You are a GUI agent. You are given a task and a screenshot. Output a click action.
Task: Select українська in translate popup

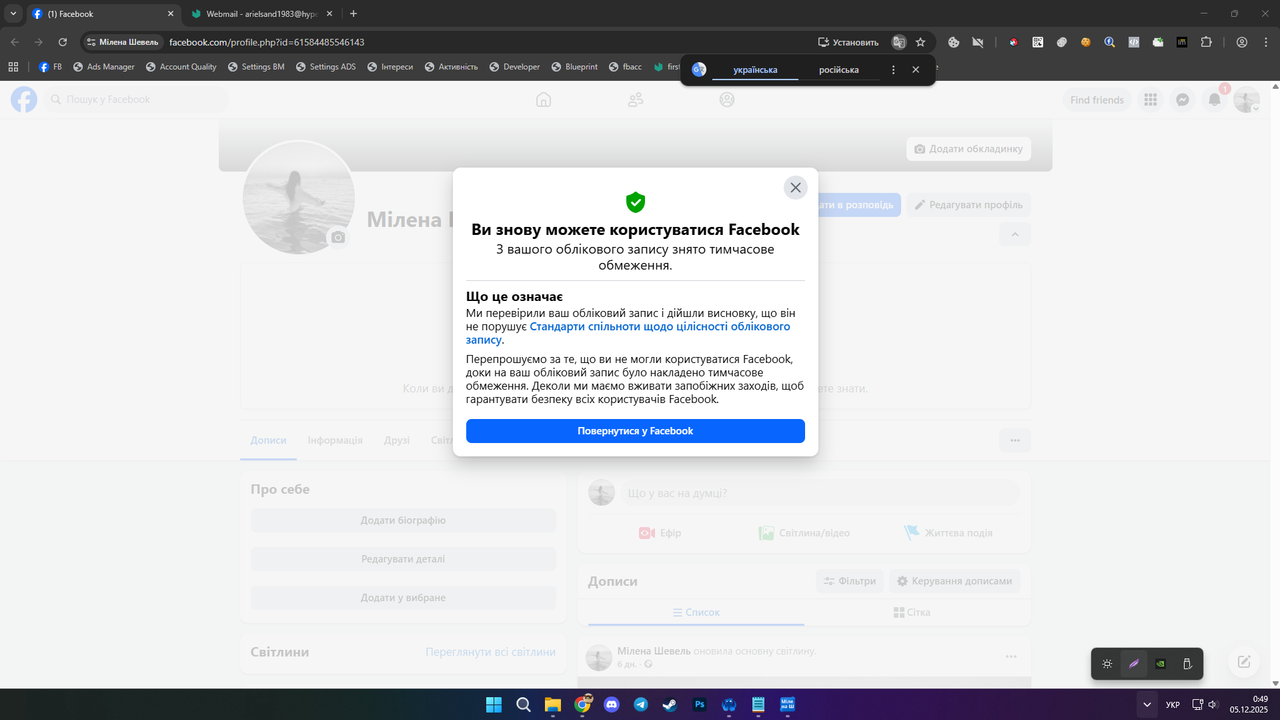pos(755,70)
